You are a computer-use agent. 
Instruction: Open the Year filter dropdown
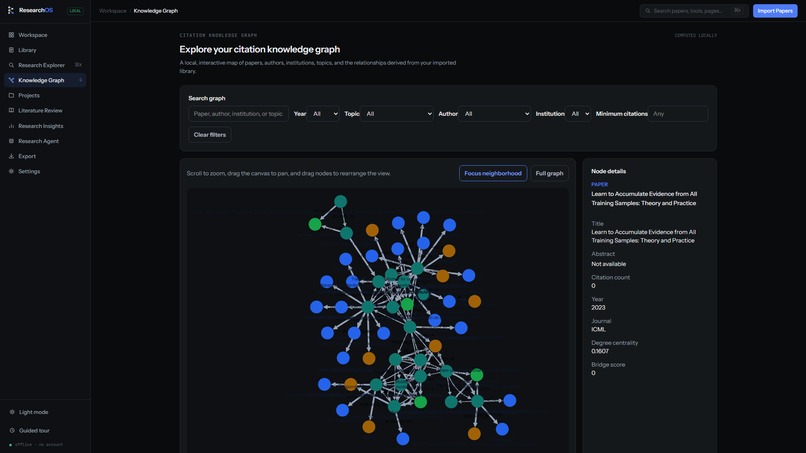point(323,114)
